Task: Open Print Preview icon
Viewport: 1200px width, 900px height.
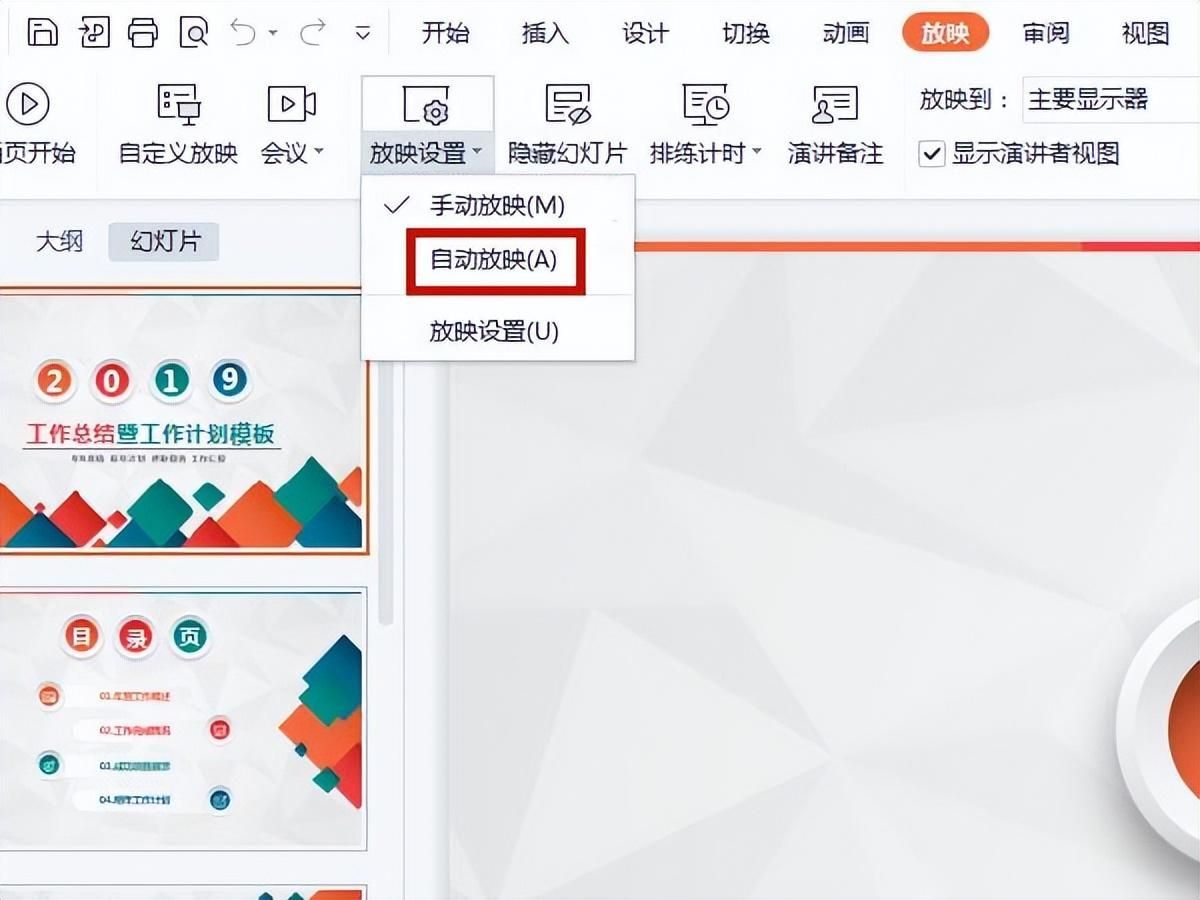Action: pos(194,32)
